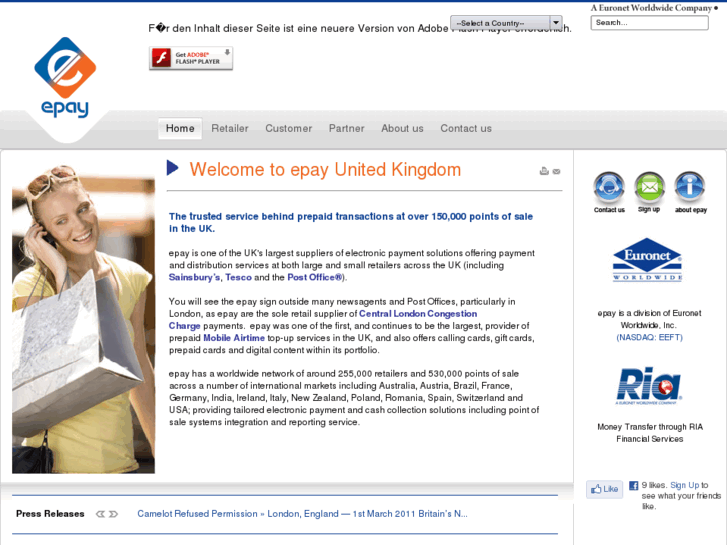Click the woman with shopping bag image
This screenshot has width=727, height=545.
pos(83,320)
